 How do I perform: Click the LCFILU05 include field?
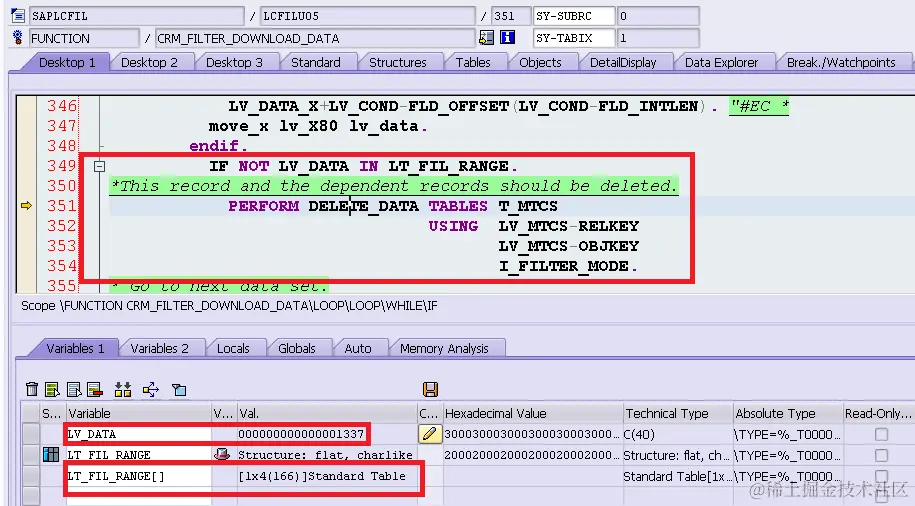tap(368, 16)
